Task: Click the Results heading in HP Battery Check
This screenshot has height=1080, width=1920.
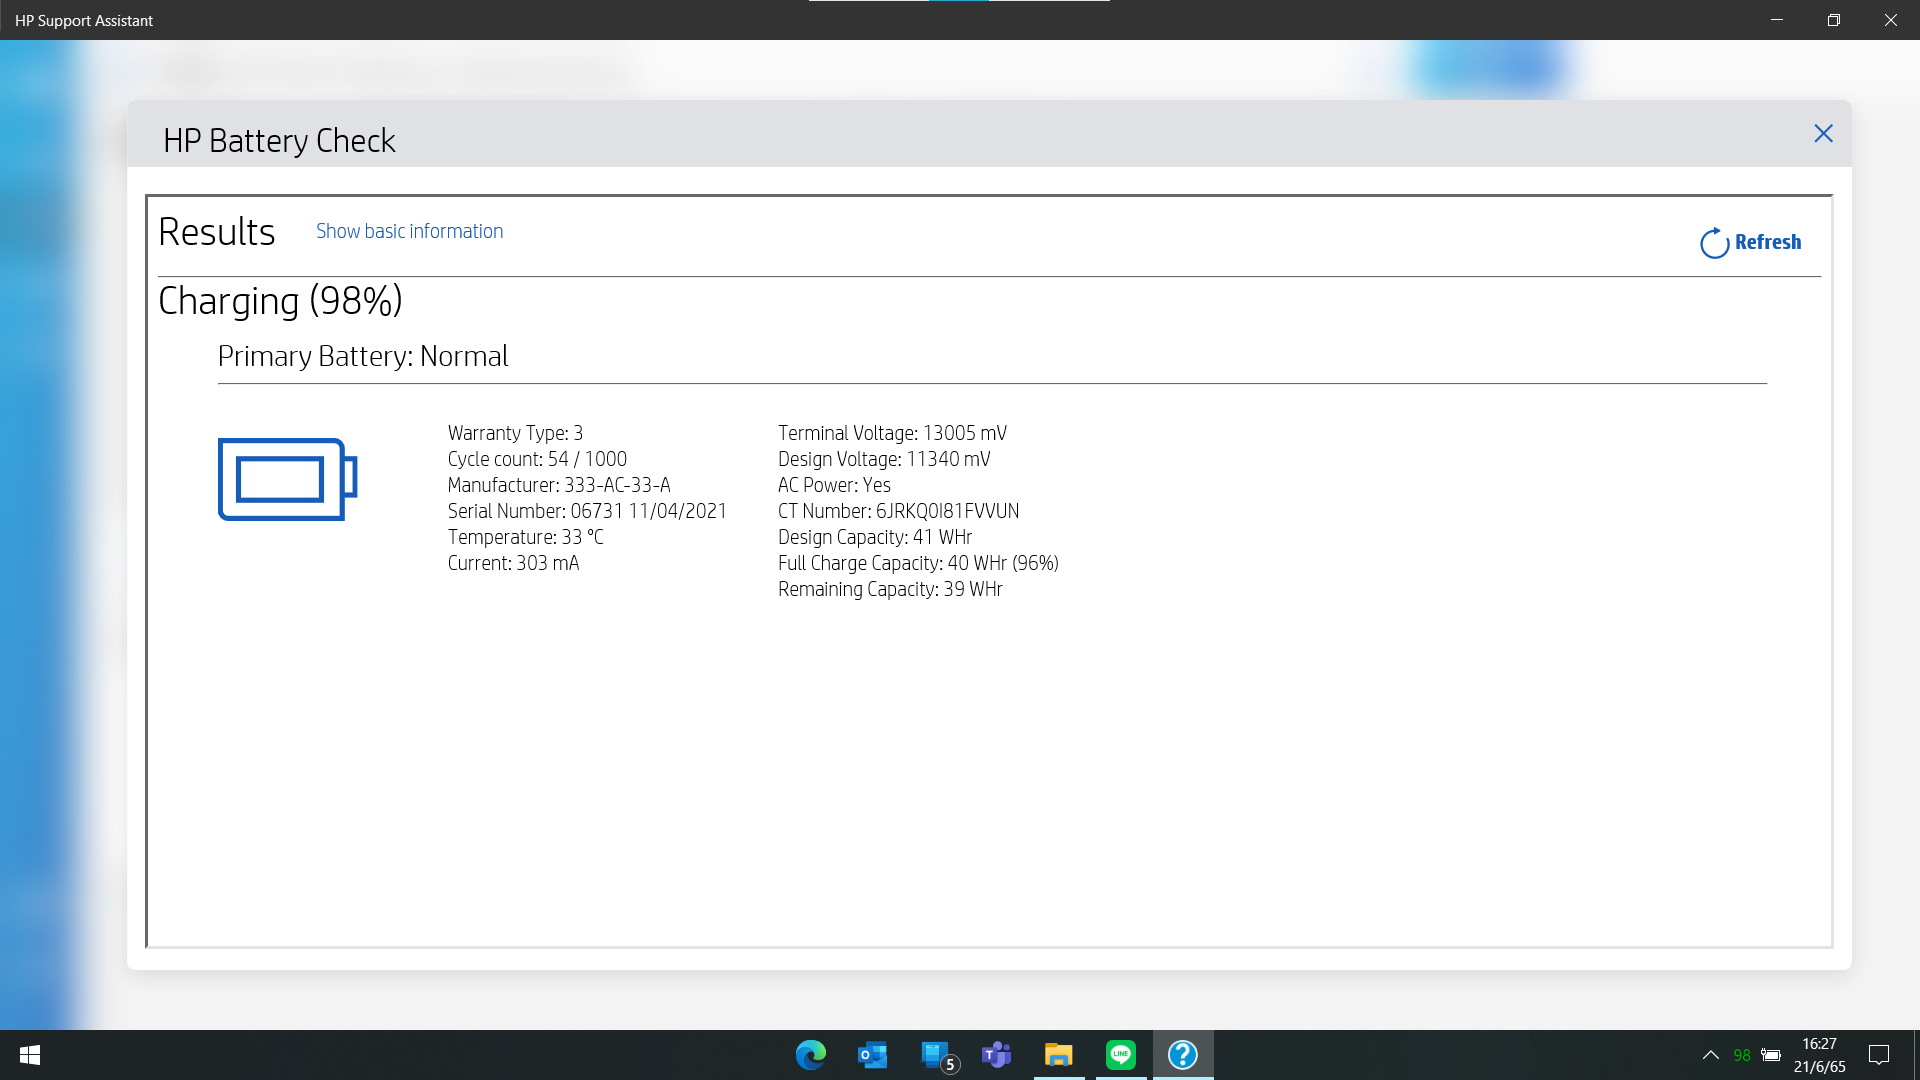Action: coord(218,231)
